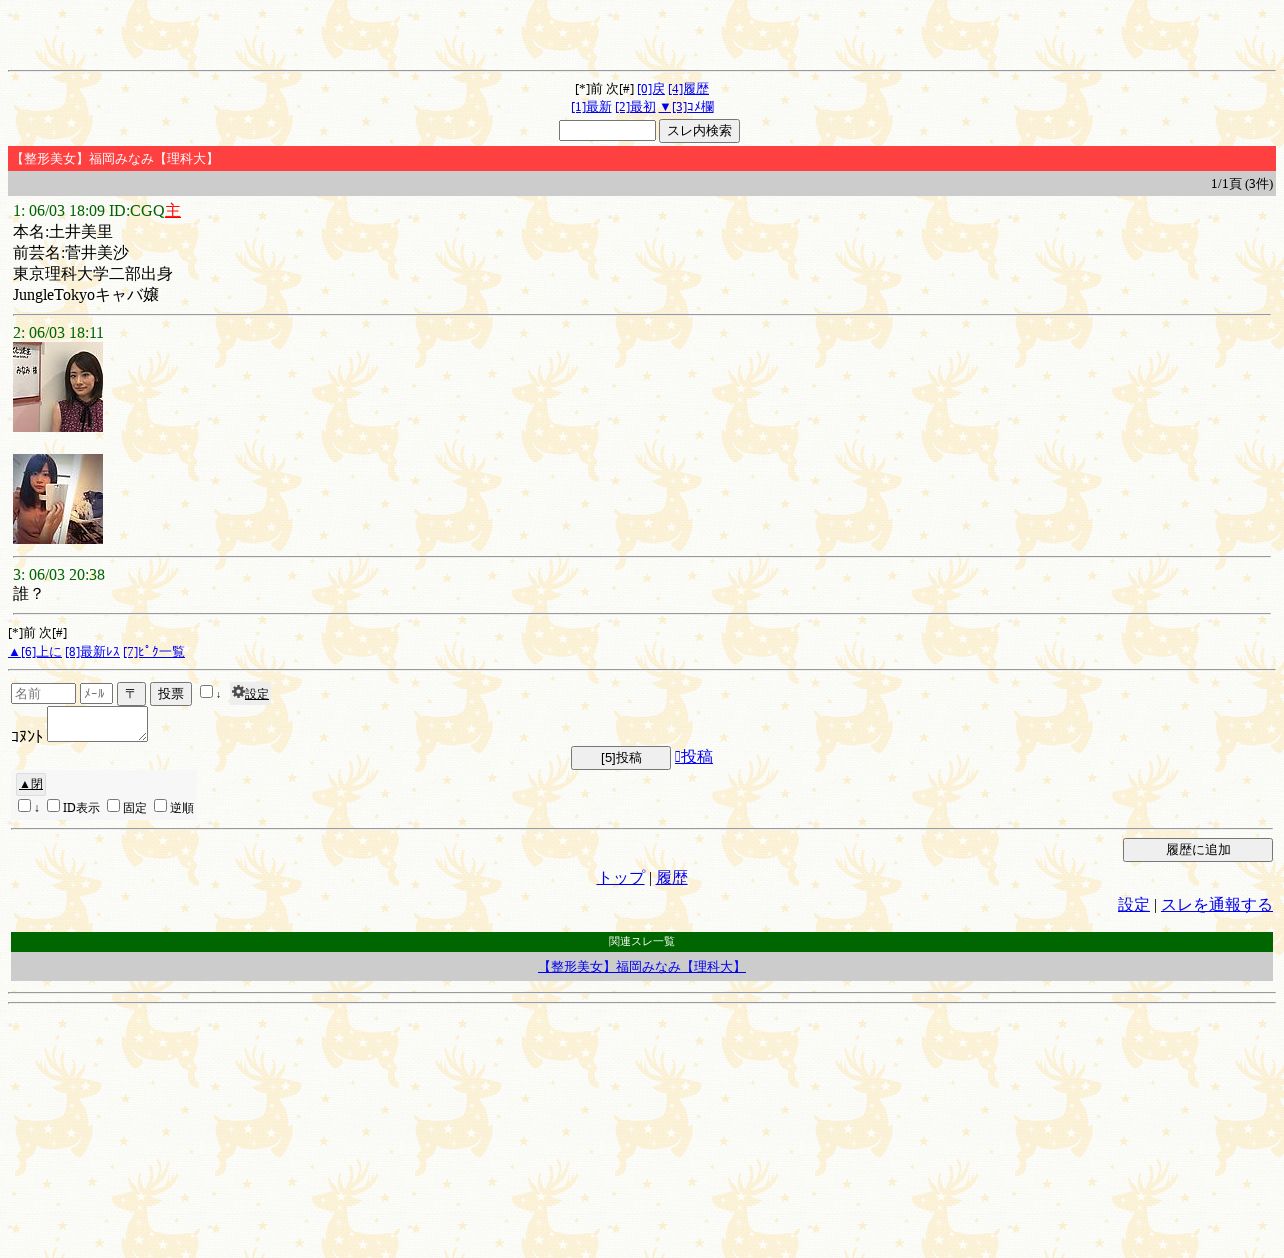Click the red 主 mark on post 1
The width and height of the screenshot is (1284, 1258).
173,211
